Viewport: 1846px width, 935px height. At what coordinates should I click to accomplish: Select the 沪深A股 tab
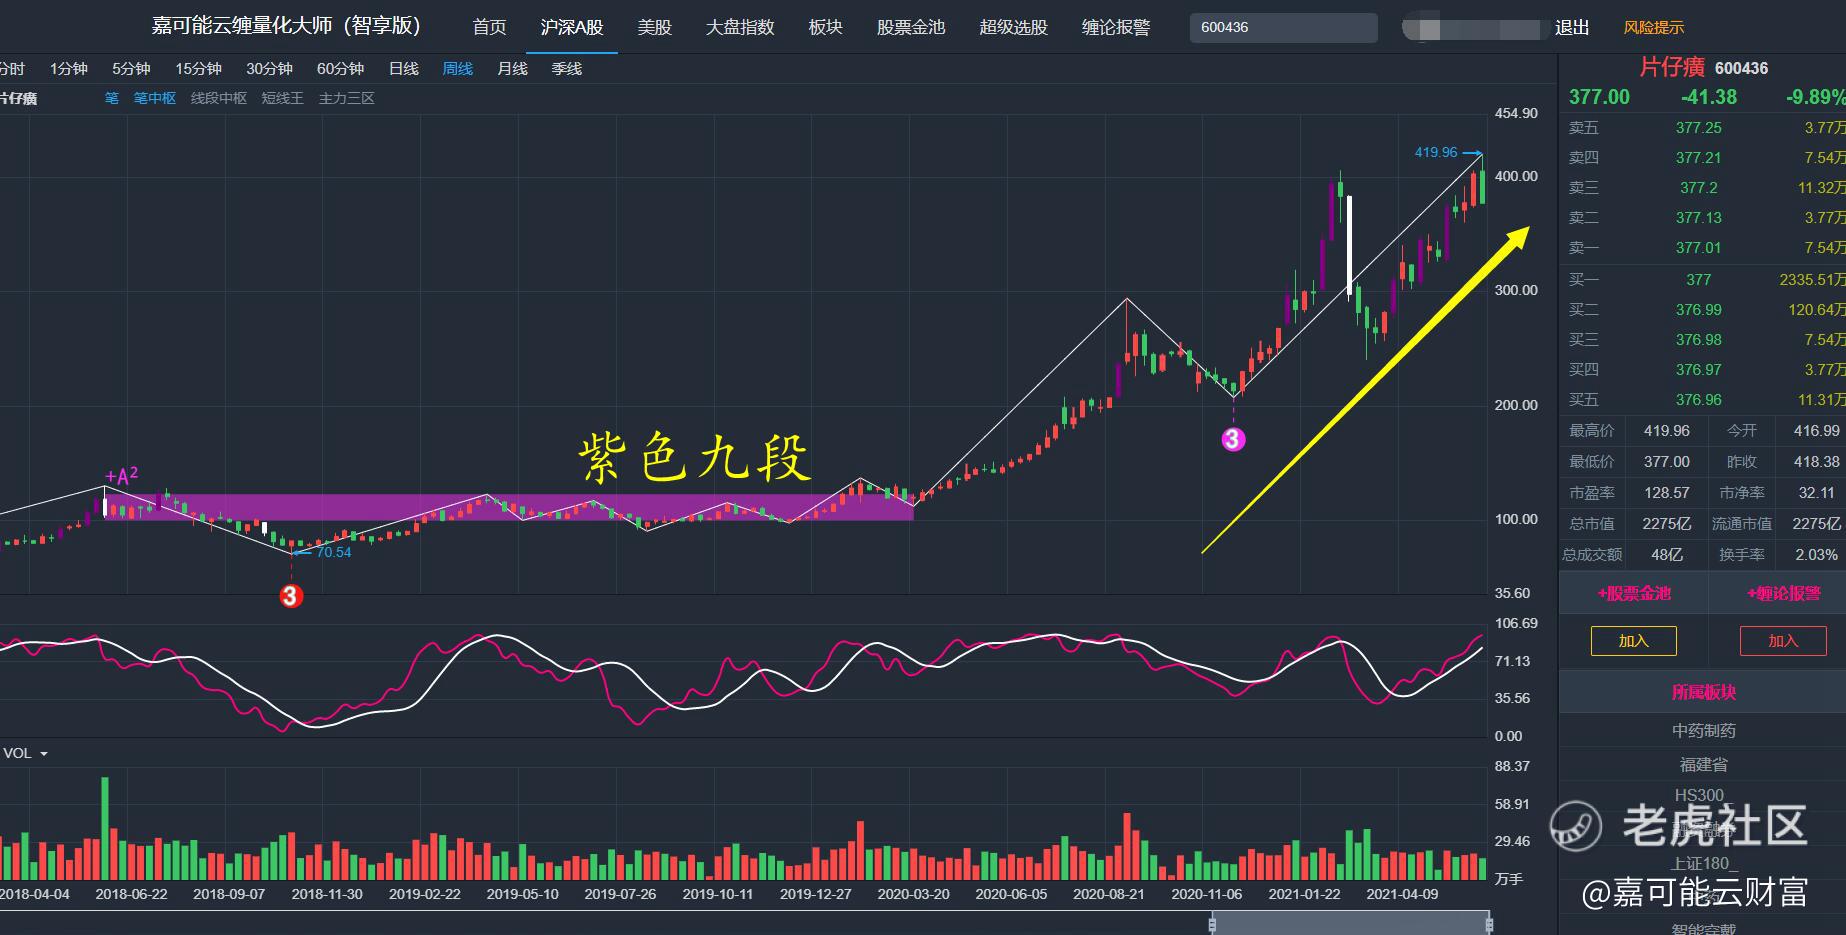572,27
